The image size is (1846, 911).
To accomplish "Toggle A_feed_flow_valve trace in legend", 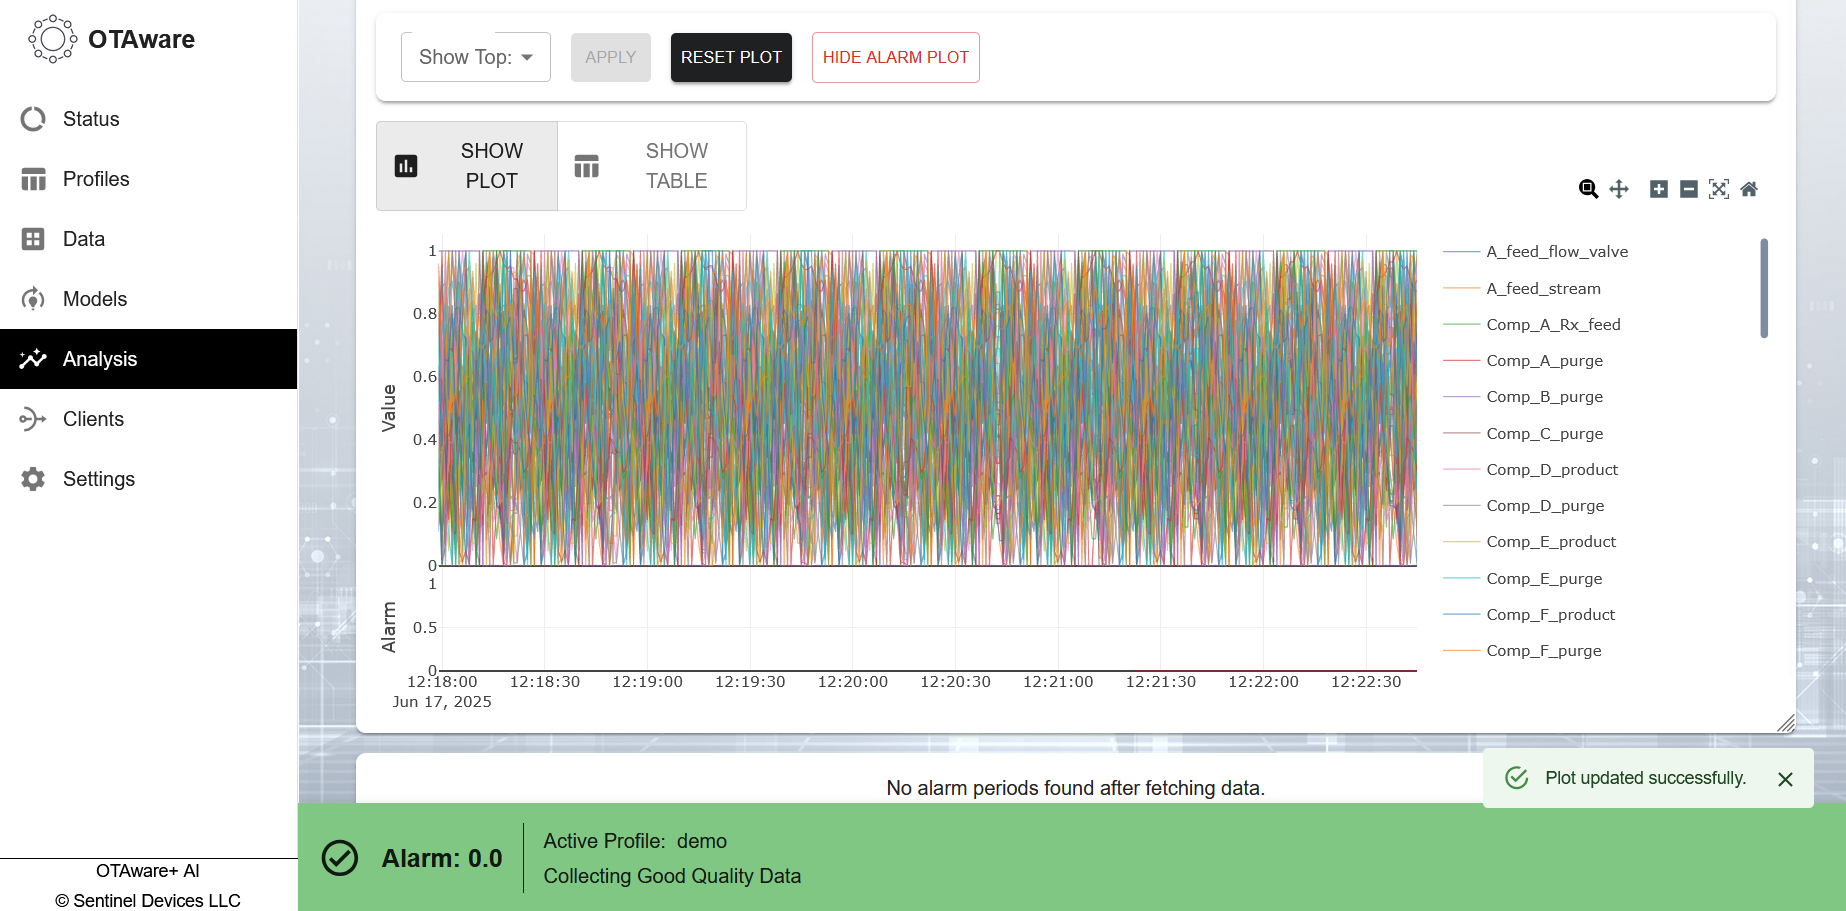I will pos(1556,252).
